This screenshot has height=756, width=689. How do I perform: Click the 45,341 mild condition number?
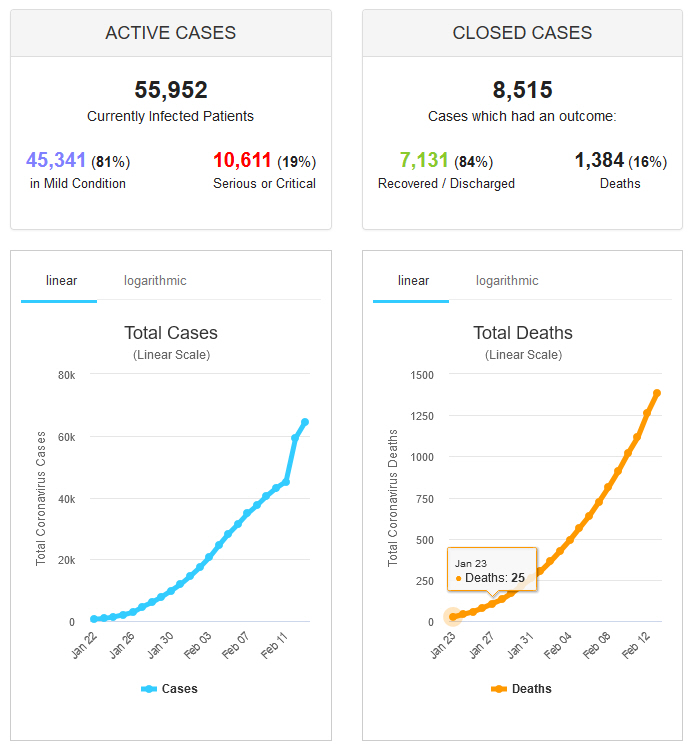56,160
